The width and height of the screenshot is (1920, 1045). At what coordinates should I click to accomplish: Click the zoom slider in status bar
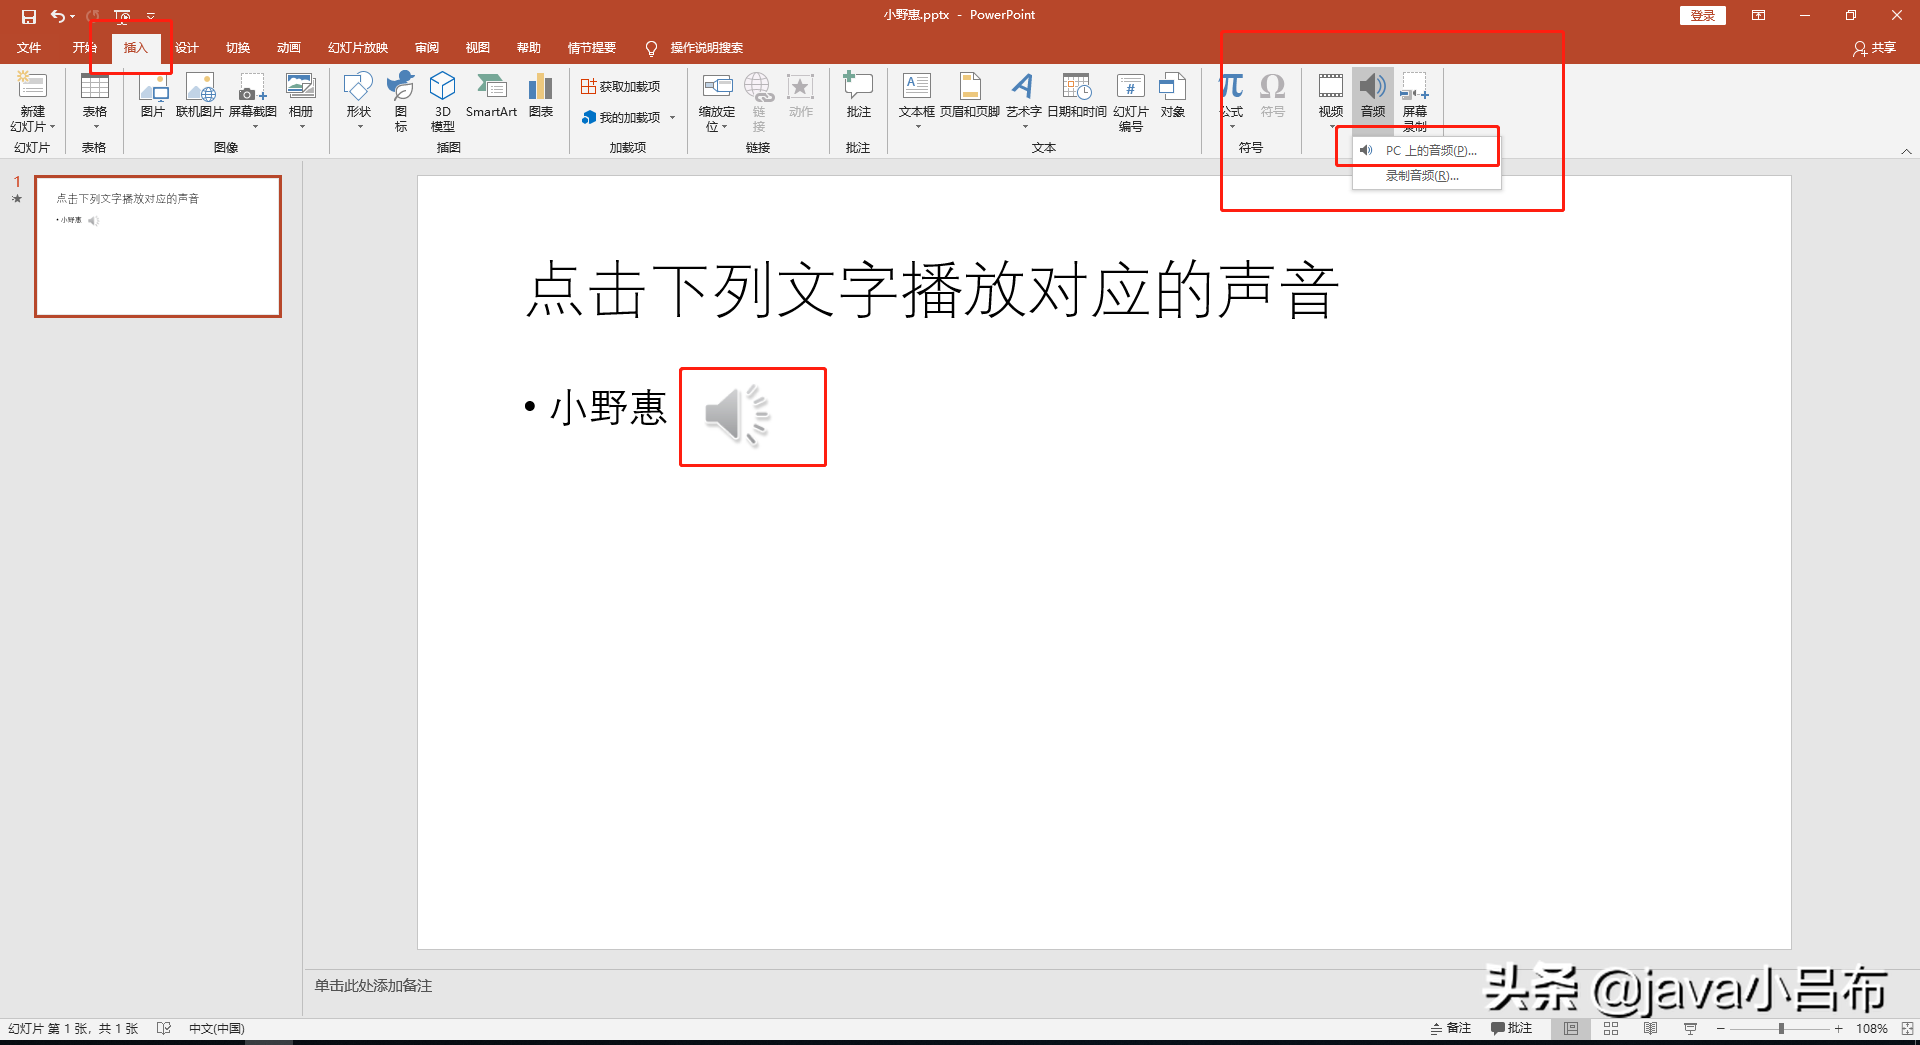click(1781, 1028)
